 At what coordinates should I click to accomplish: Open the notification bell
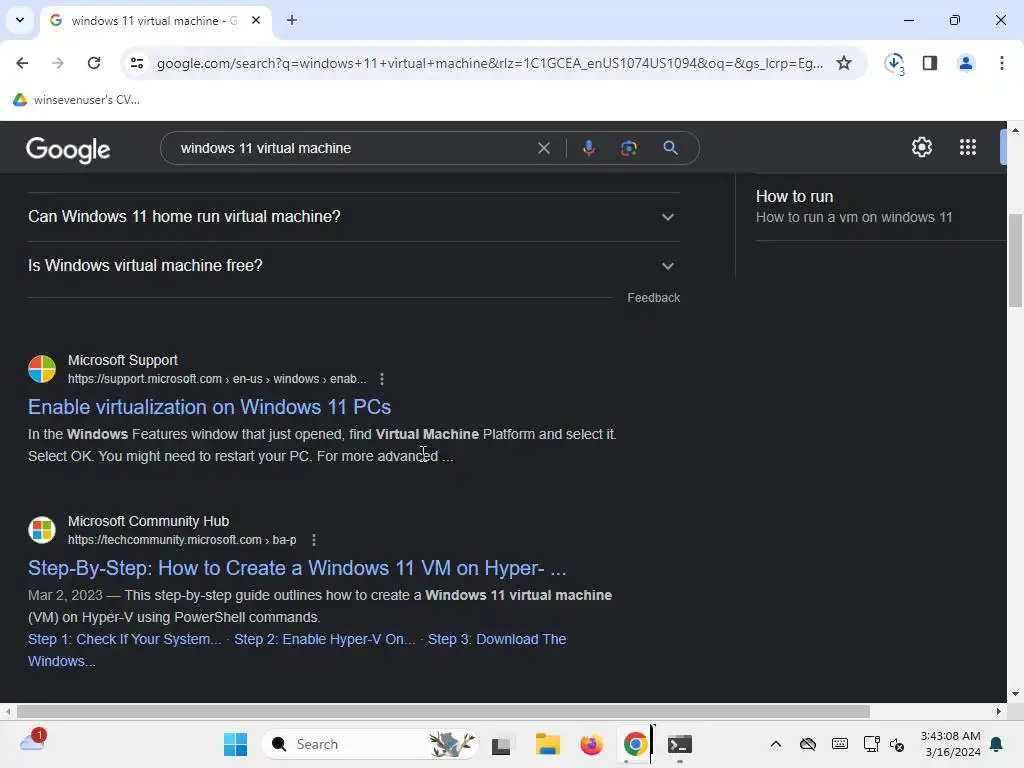997,744
